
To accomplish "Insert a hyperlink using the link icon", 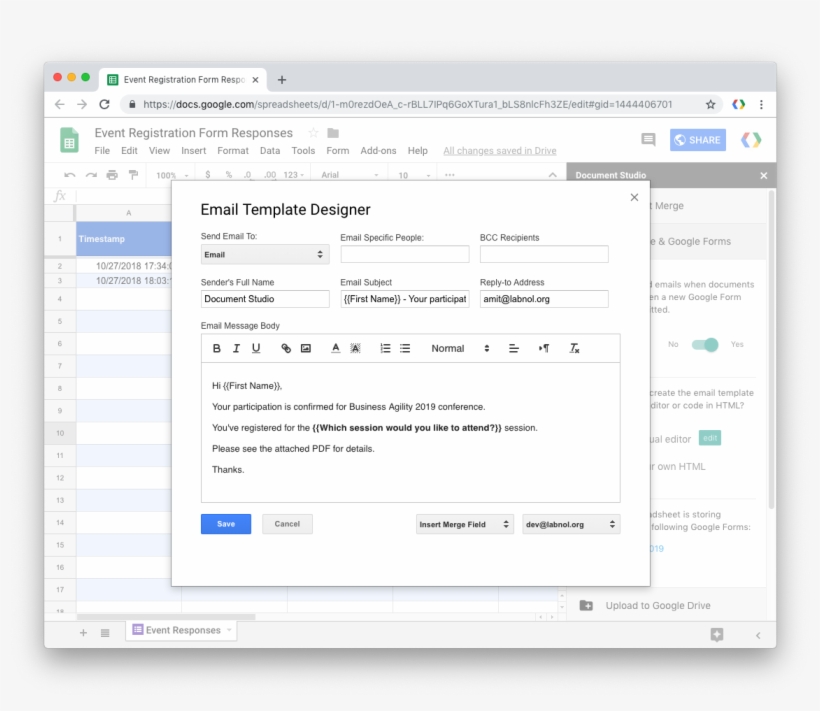I will pos(286,348).
